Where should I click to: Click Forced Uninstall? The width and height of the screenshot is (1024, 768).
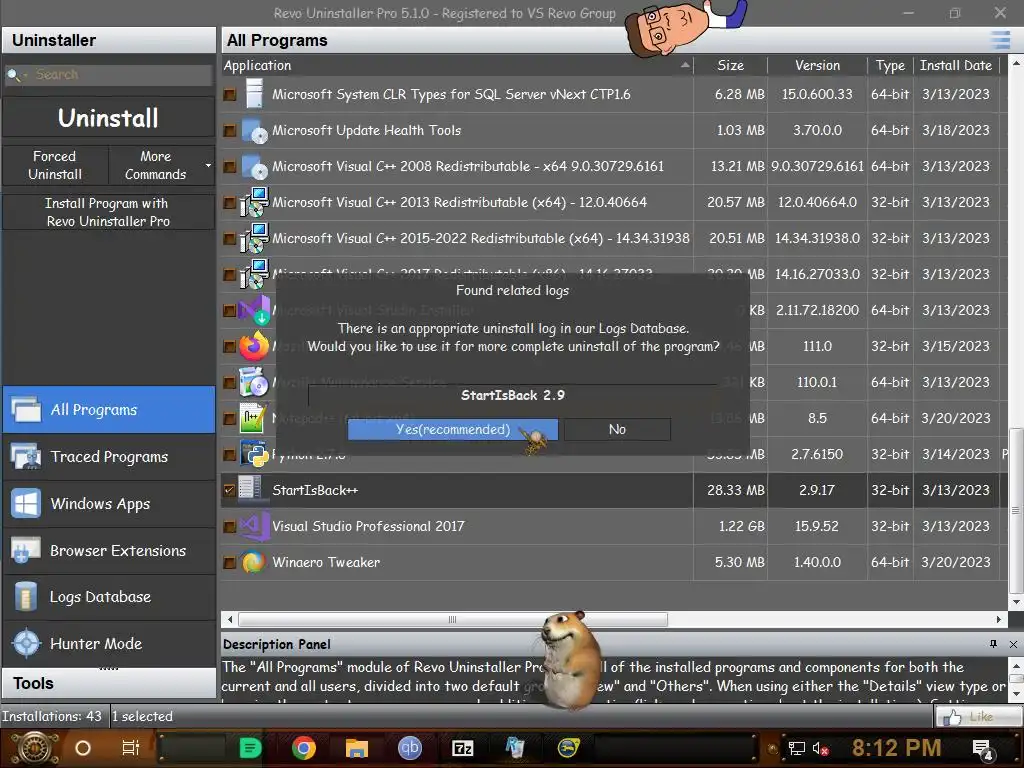pyautogui.click(x=55, y=165)
